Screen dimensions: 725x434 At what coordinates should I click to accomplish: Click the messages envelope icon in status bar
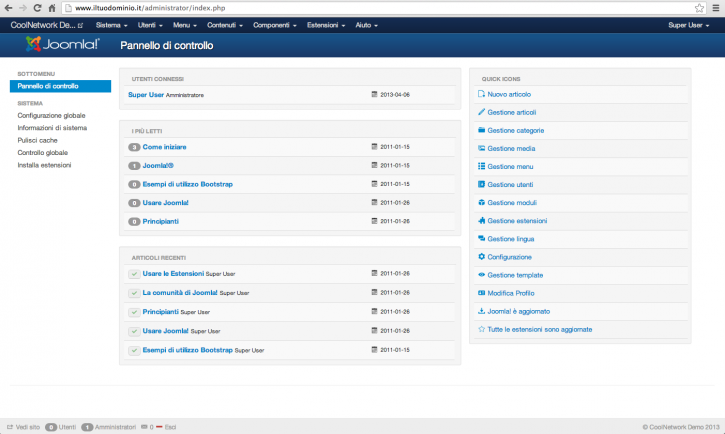pyautogui.click(x=144, y=427)
